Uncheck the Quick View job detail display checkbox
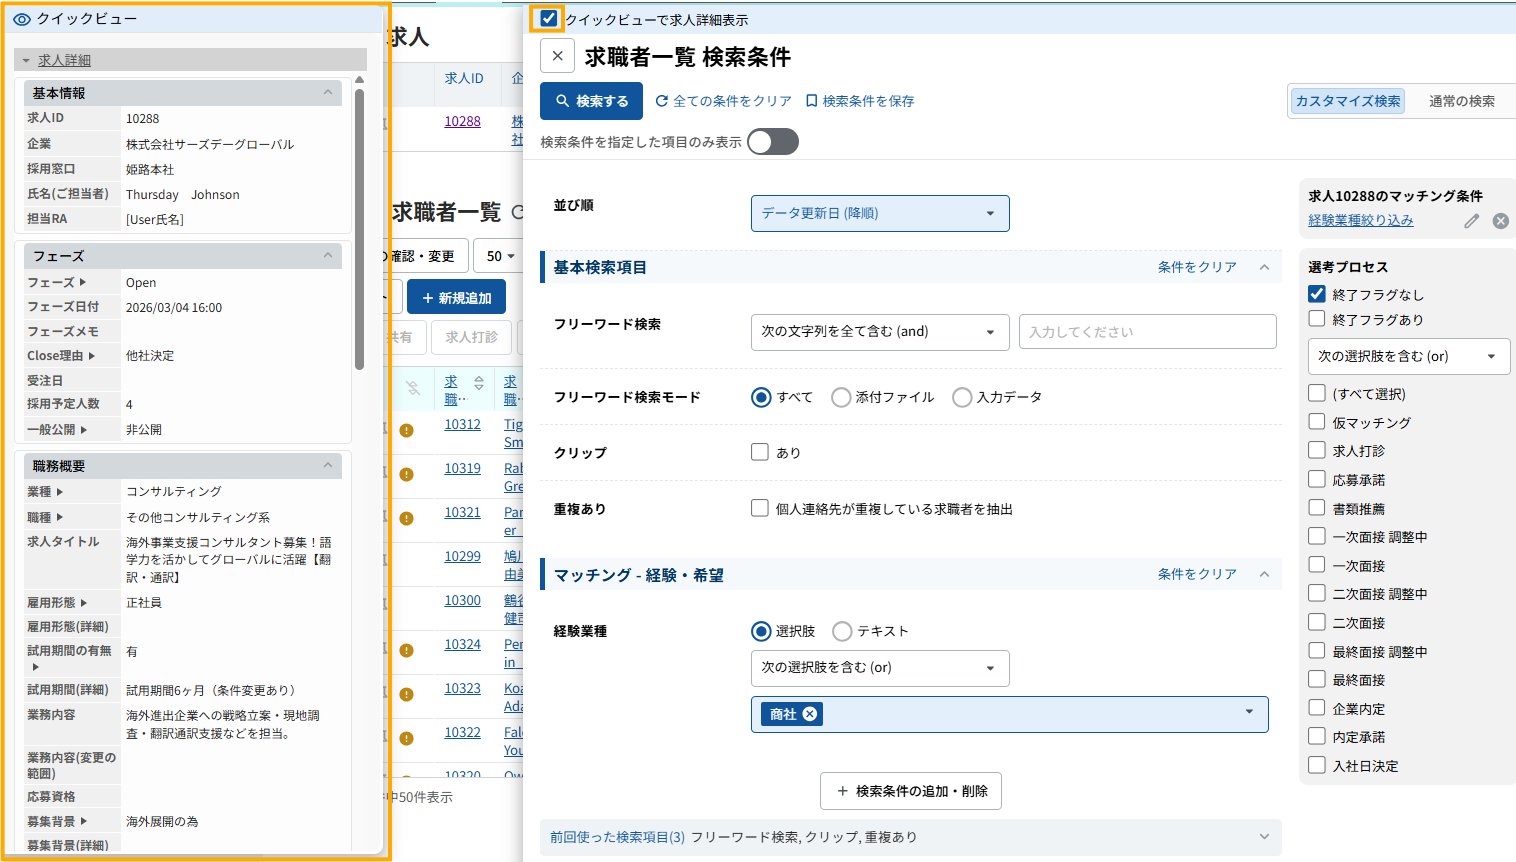 [548, 19]
